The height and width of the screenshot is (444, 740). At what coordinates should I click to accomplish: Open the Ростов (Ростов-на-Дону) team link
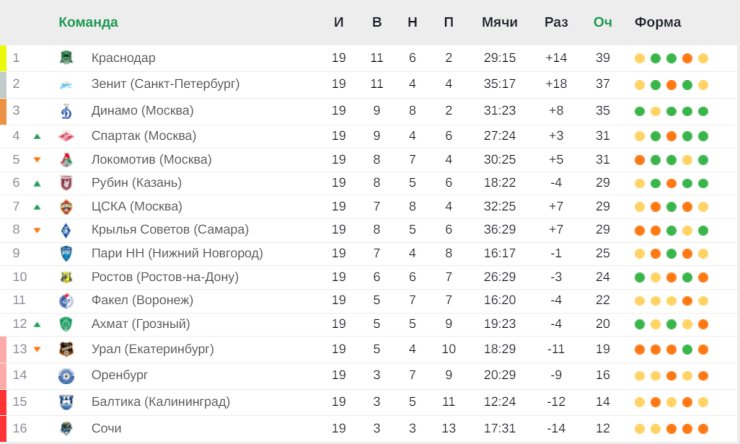click(165, 277)
